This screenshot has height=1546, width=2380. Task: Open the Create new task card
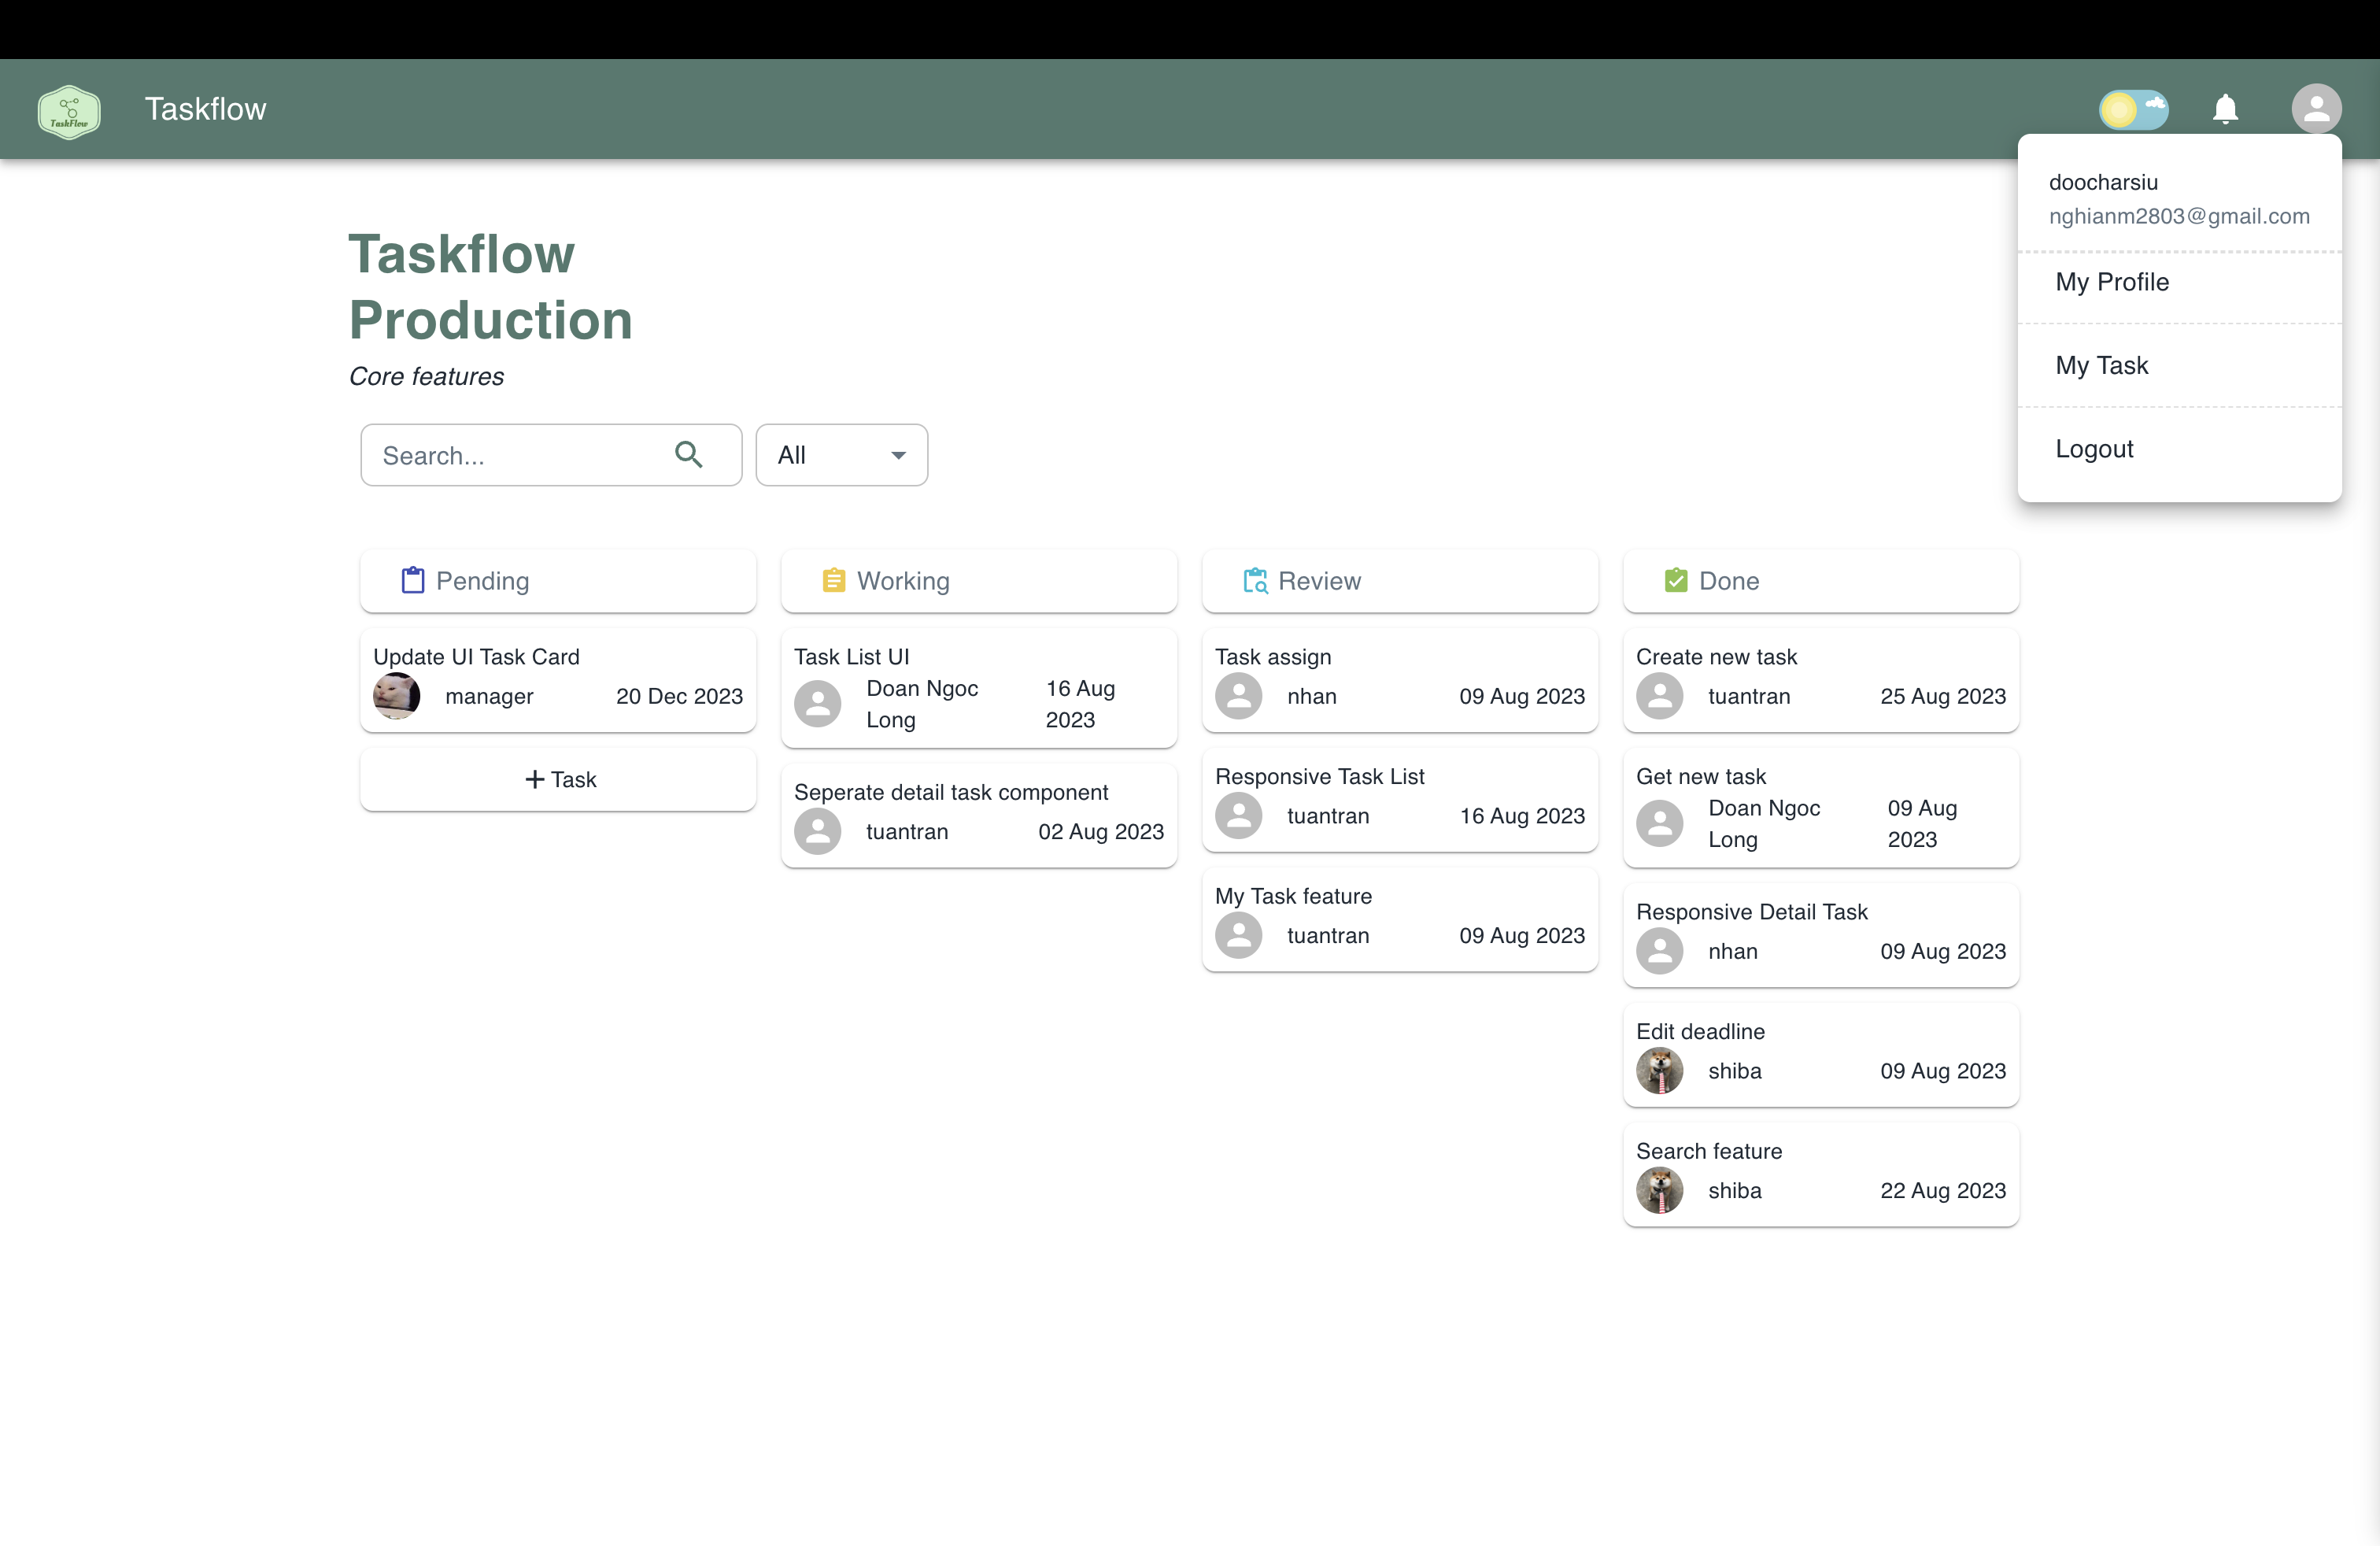coord(1821,680)
